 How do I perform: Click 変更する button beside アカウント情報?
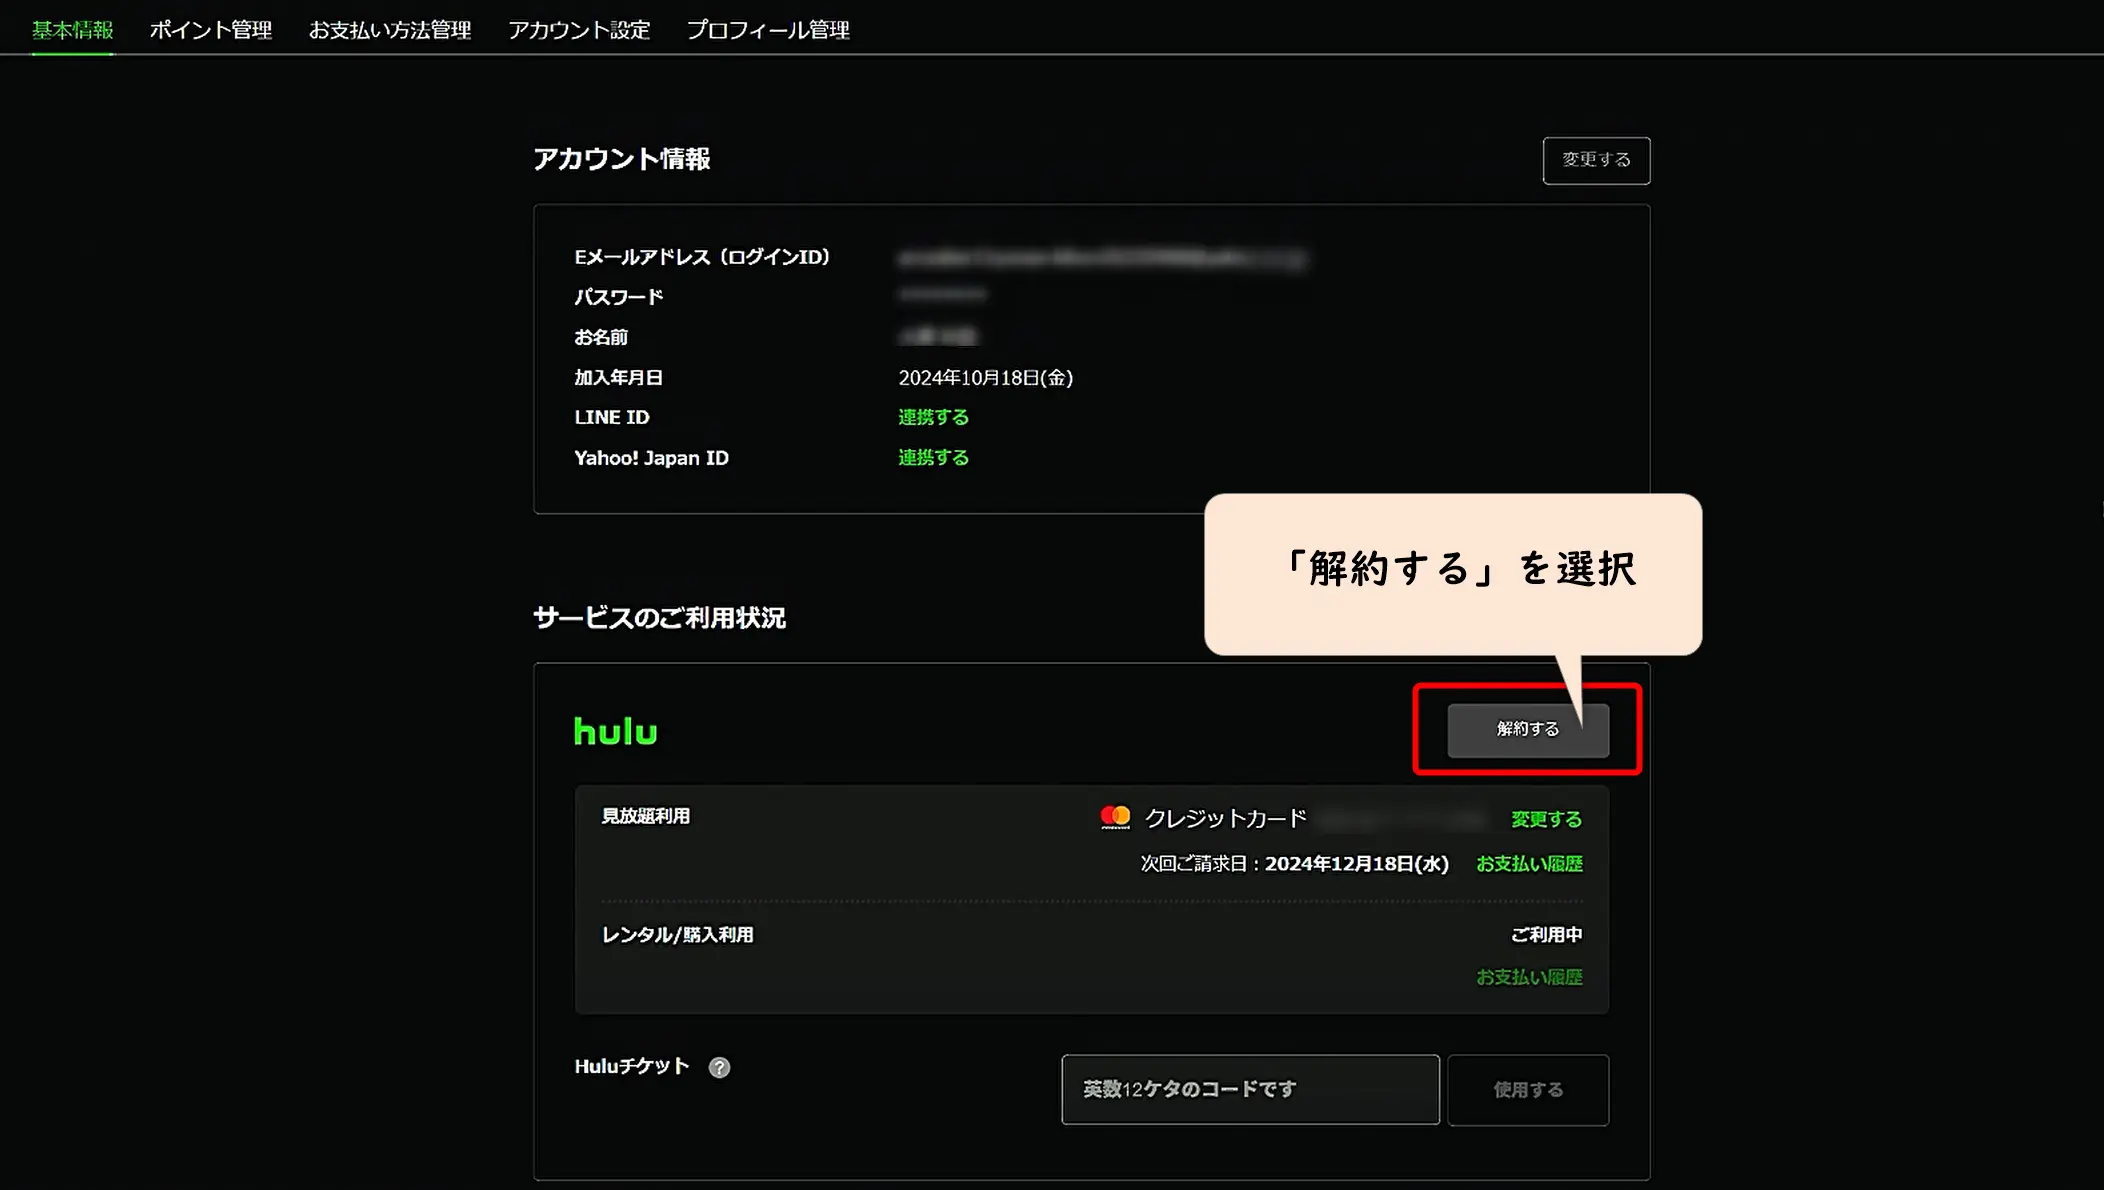coord(1596,160)
